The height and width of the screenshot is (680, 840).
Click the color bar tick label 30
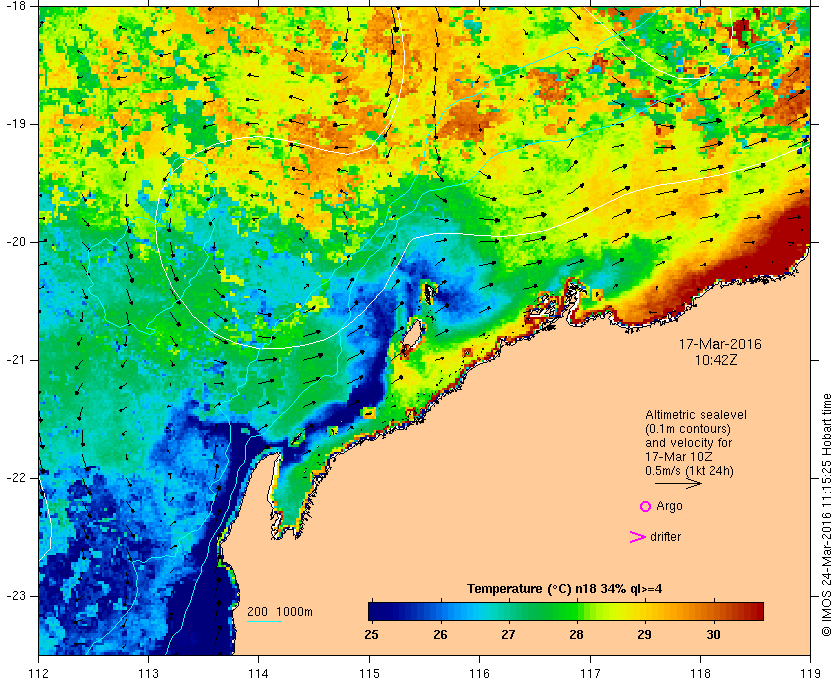pyautogui.click(x=713, y=635)
